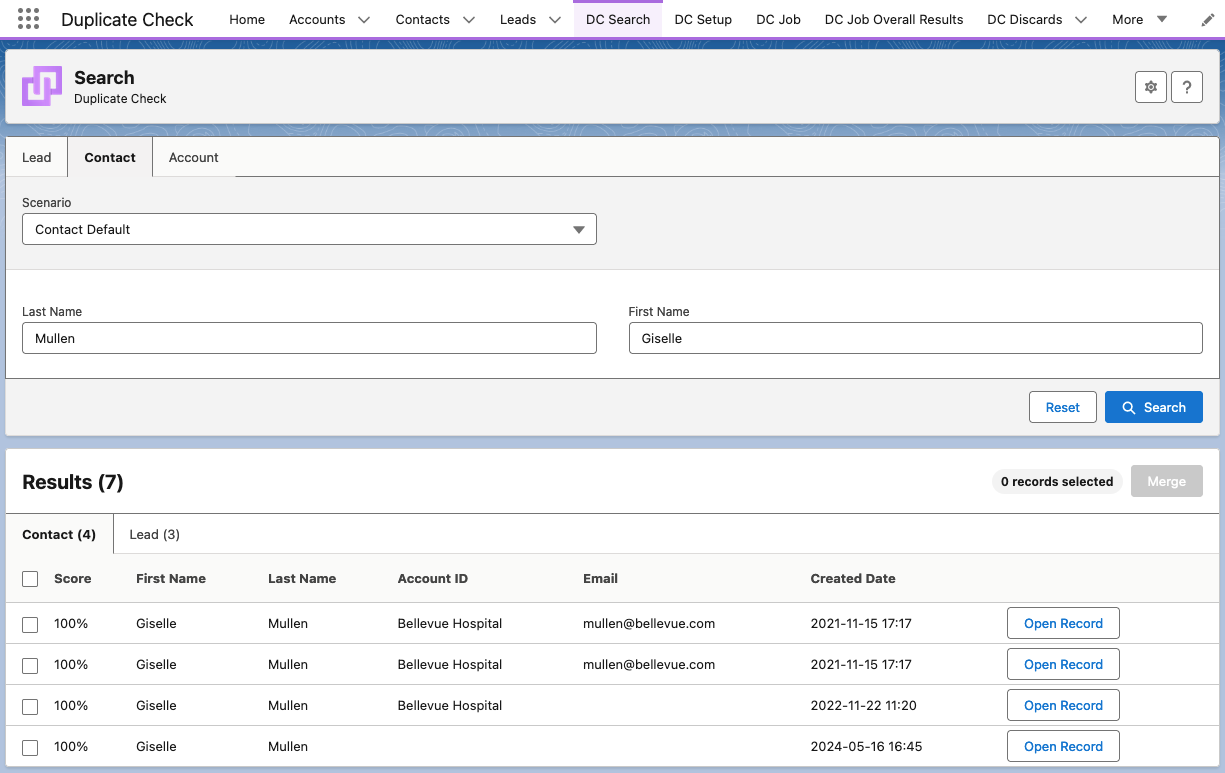
Task: Click the 2024-05-16 16:45 created date
Action: [867, 746]
